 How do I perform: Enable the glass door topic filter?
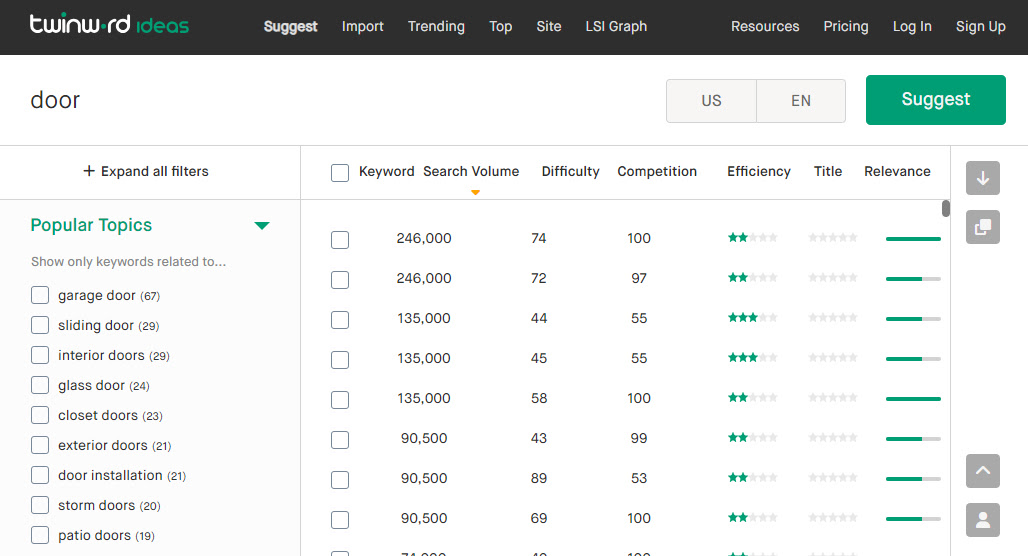[x=40, y=385]
